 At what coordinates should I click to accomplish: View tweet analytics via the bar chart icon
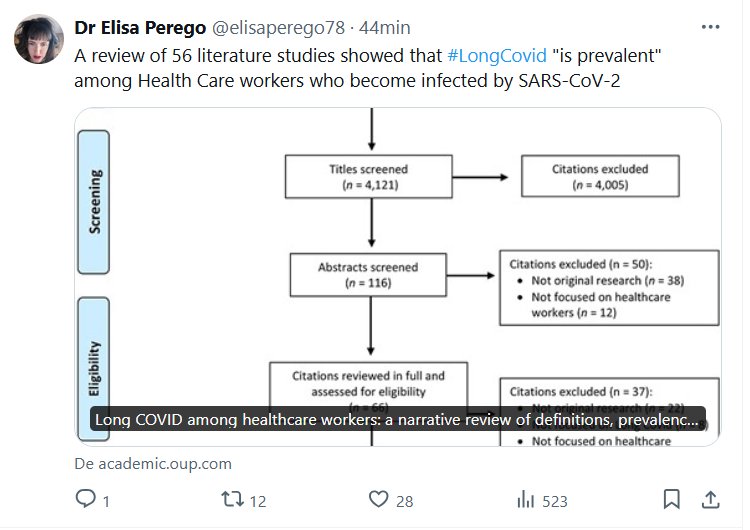(524, 499)
